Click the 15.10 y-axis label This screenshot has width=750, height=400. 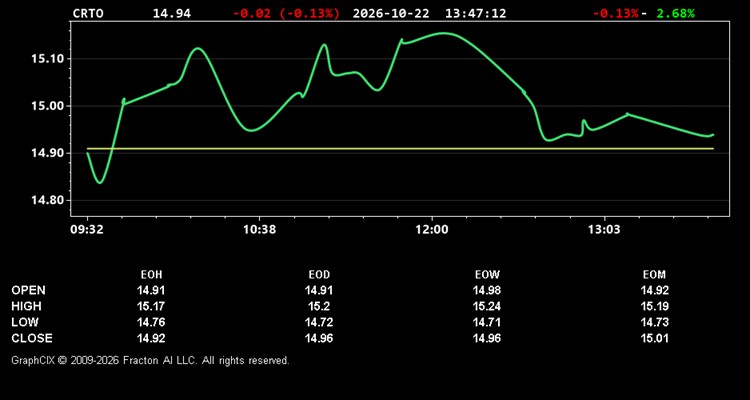[47, 59]
